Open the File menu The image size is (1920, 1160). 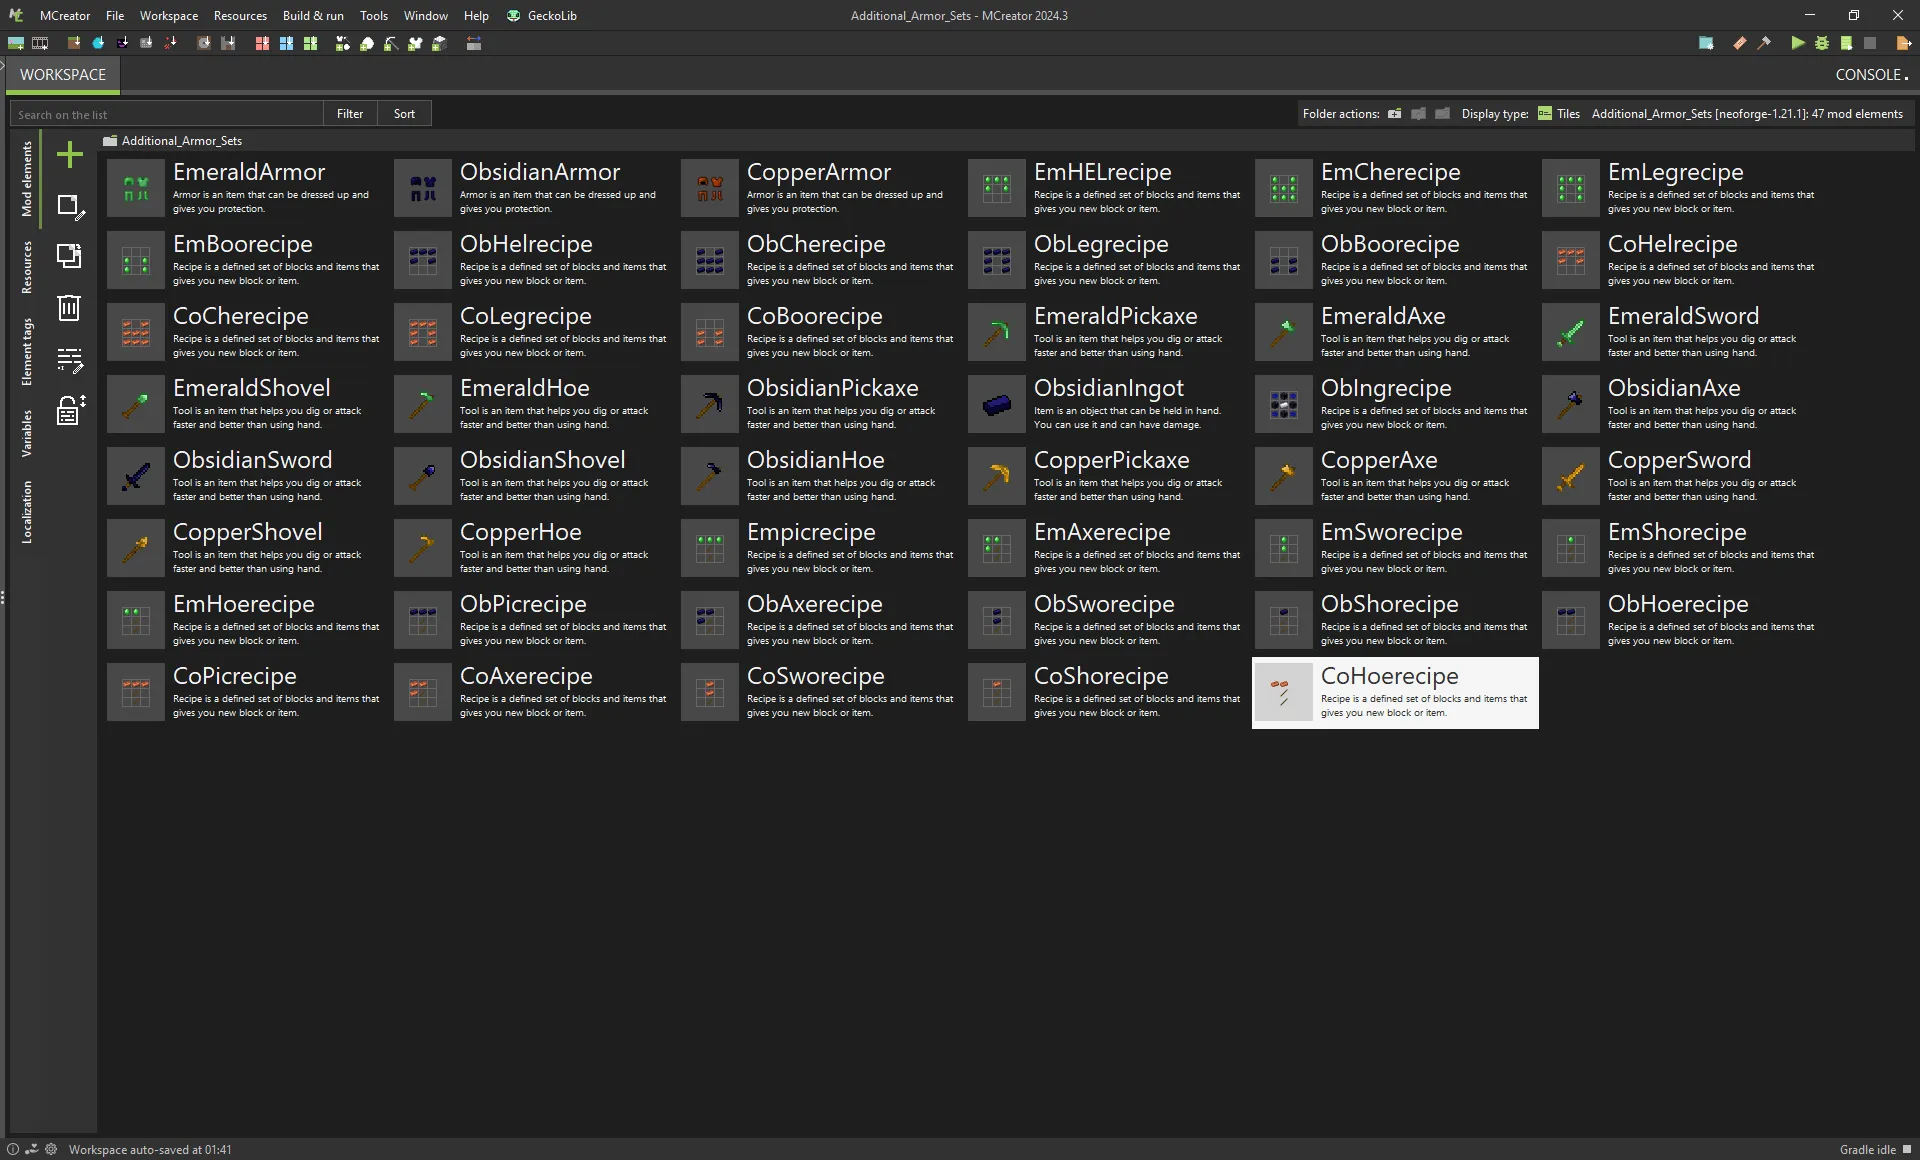pyautogui.click(x=115, y=15)
